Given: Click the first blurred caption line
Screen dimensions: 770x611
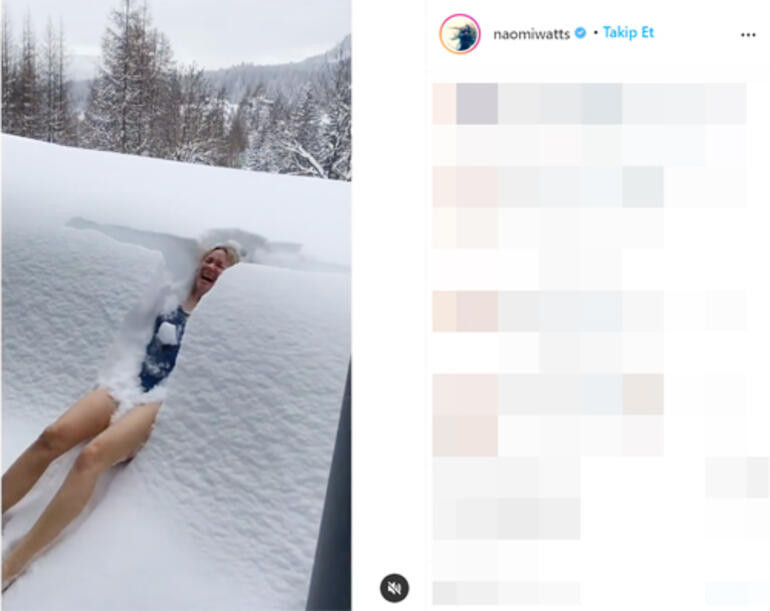Looking at the screenshot, I should point(589,104).
